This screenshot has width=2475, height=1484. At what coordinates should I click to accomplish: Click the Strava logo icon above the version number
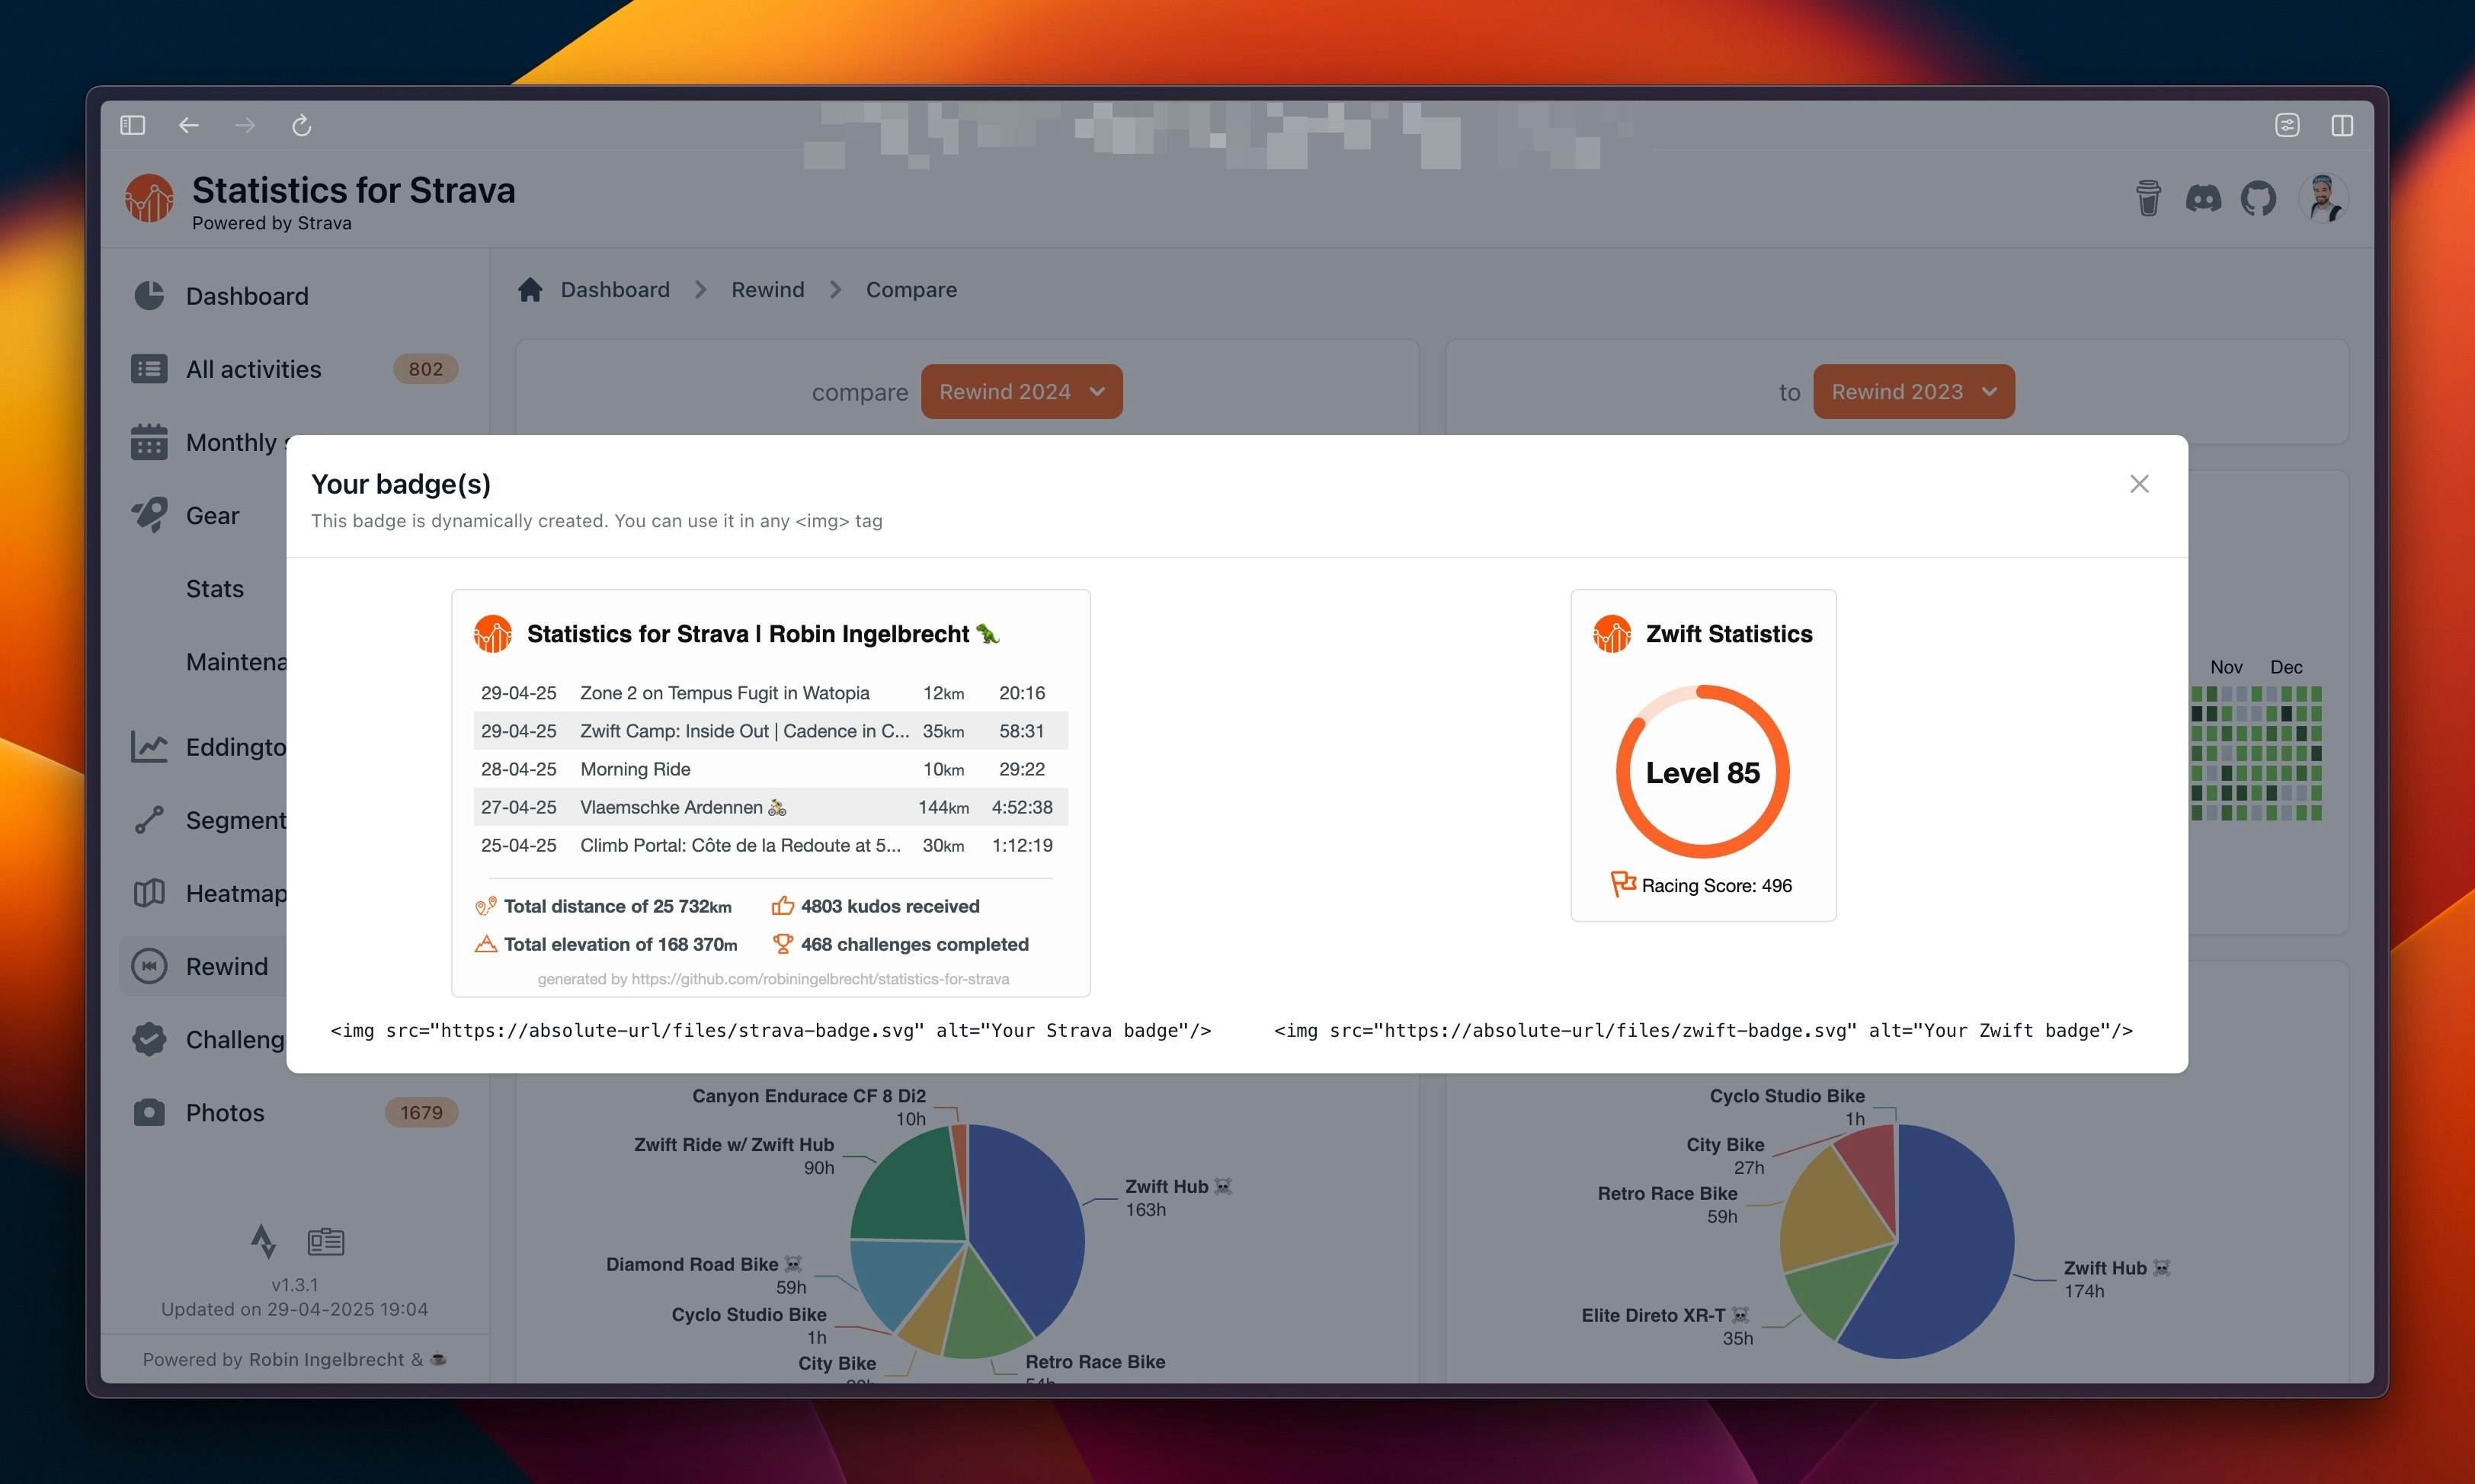[263, 1241]
